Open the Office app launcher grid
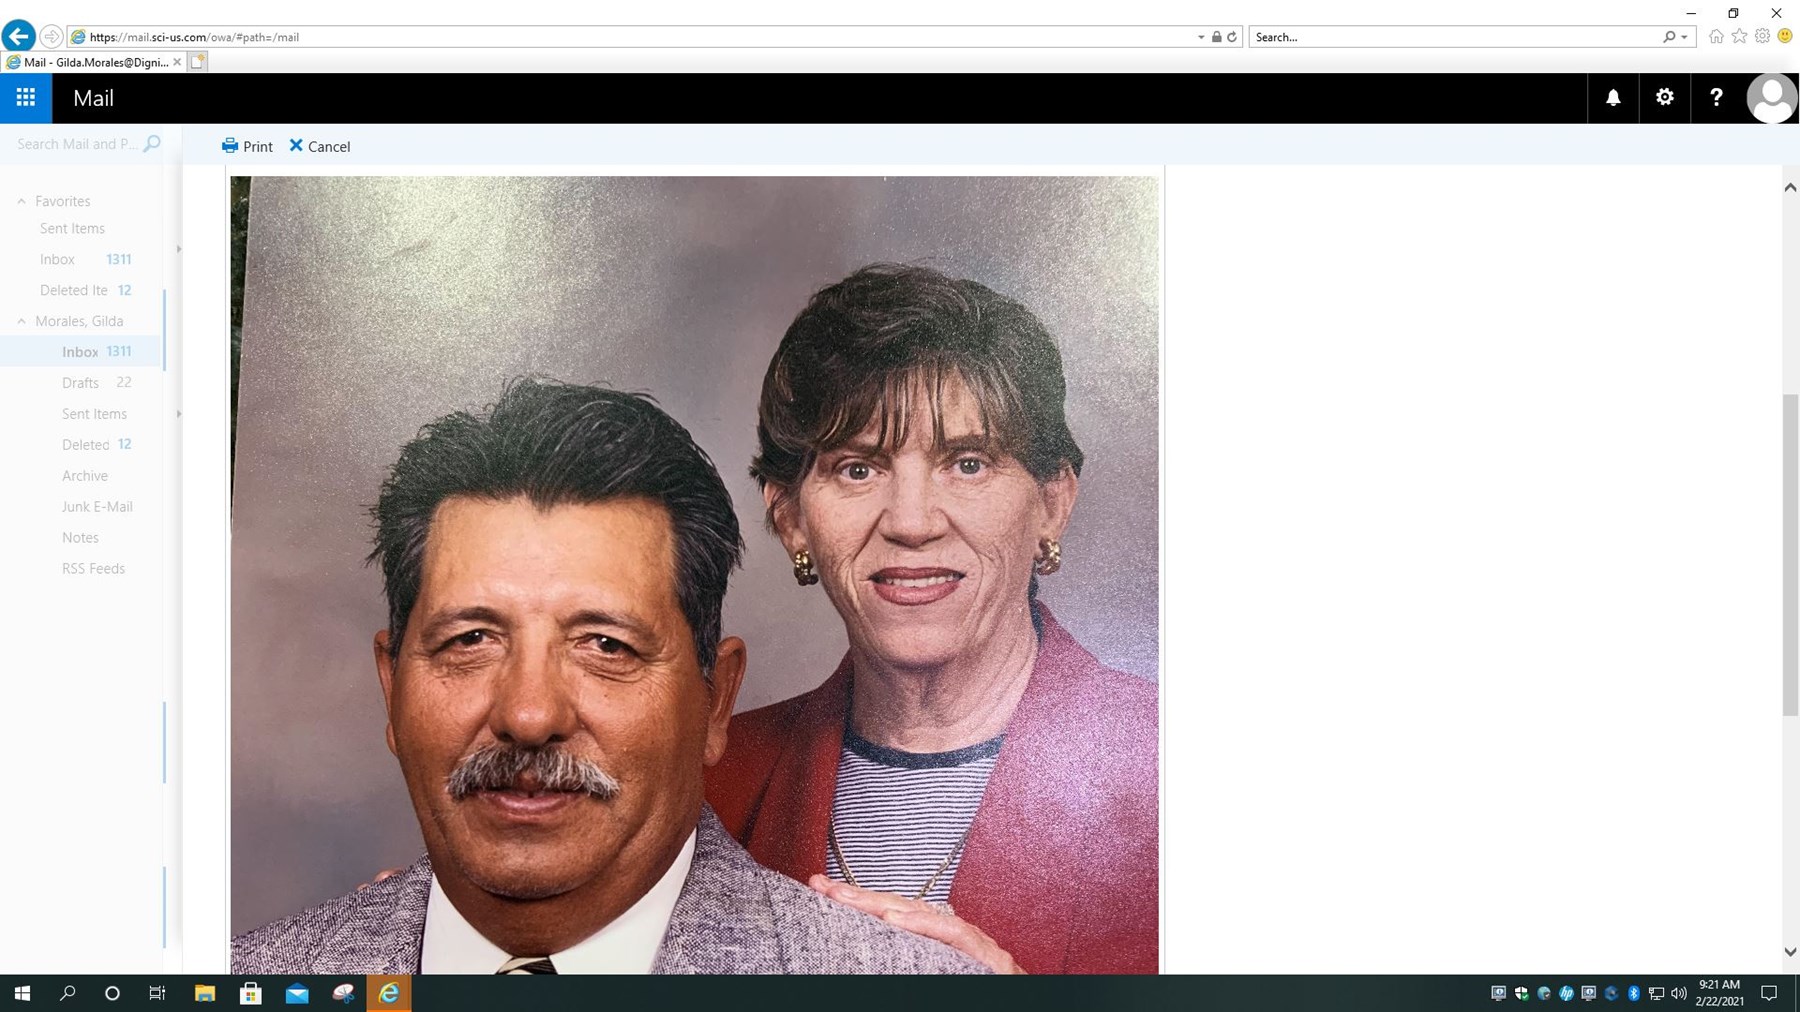 [x=26, y=97]
